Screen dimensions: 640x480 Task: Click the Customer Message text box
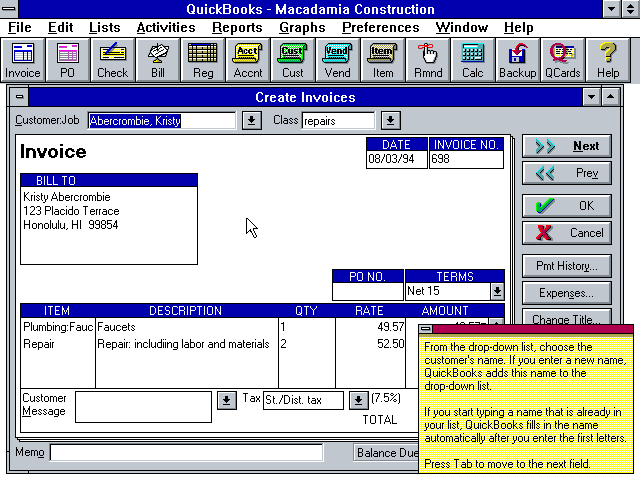pyautogui.click(x=143, y=407)
